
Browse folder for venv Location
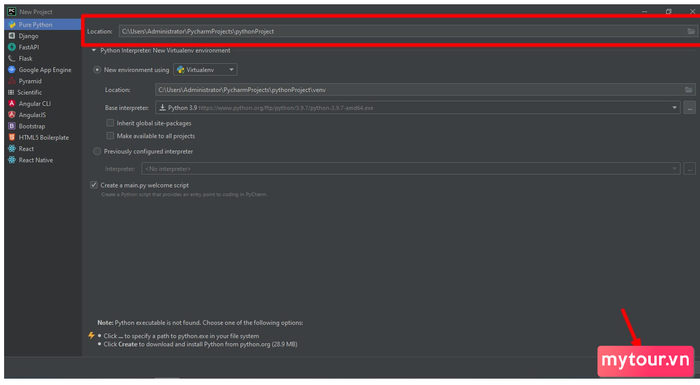pyautogui.click(x=688, y=90)
